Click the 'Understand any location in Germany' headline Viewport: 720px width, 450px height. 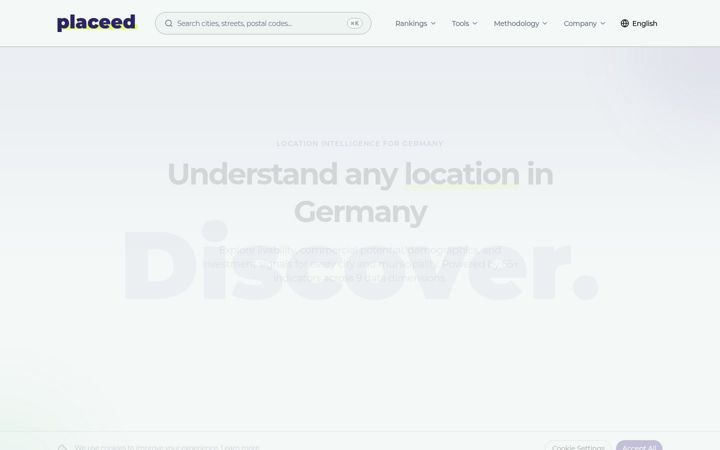click(360, 193)
